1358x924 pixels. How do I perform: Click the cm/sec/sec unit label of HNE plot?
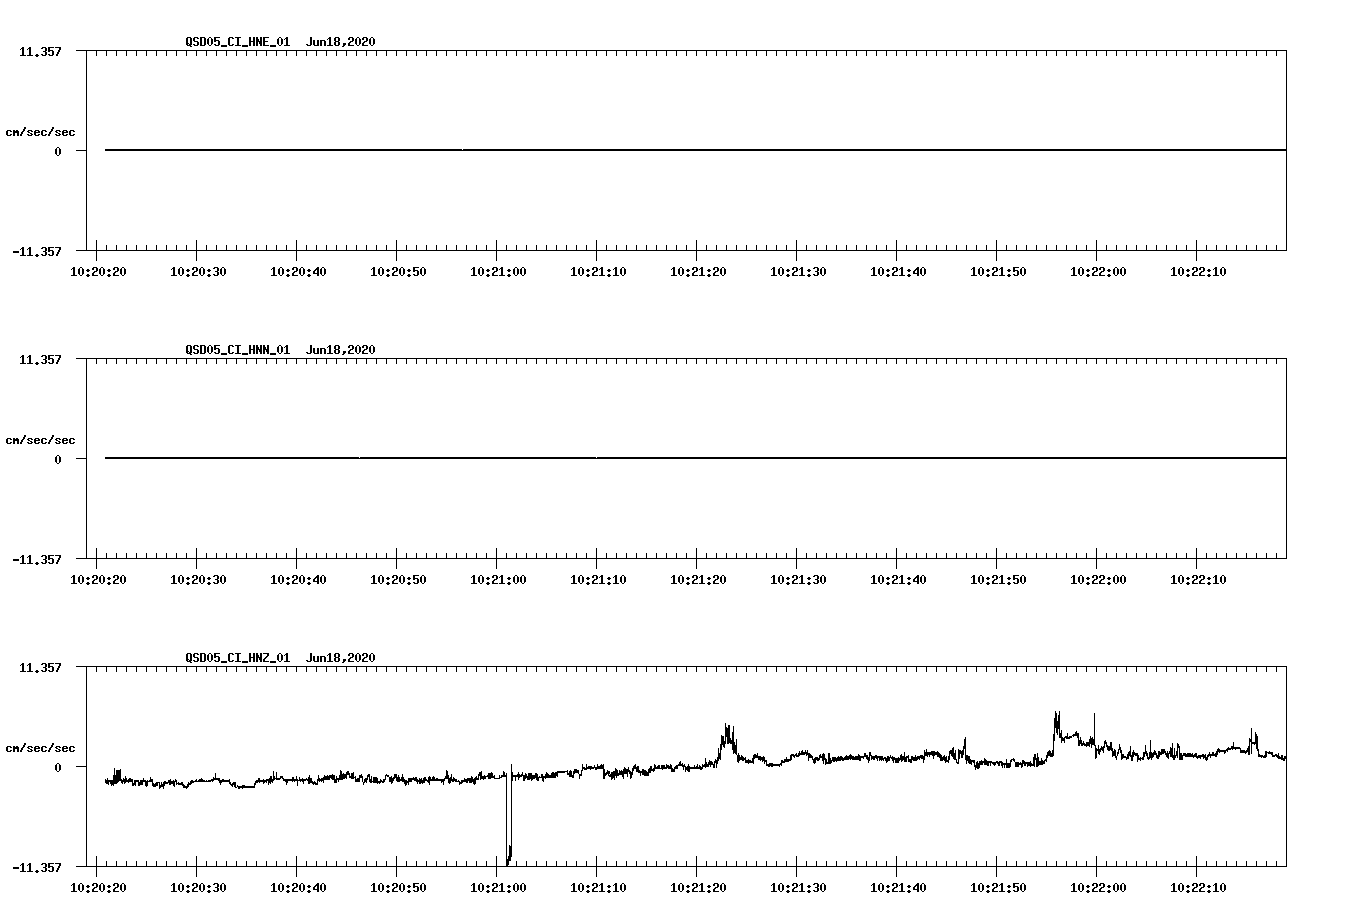(40, 132)
